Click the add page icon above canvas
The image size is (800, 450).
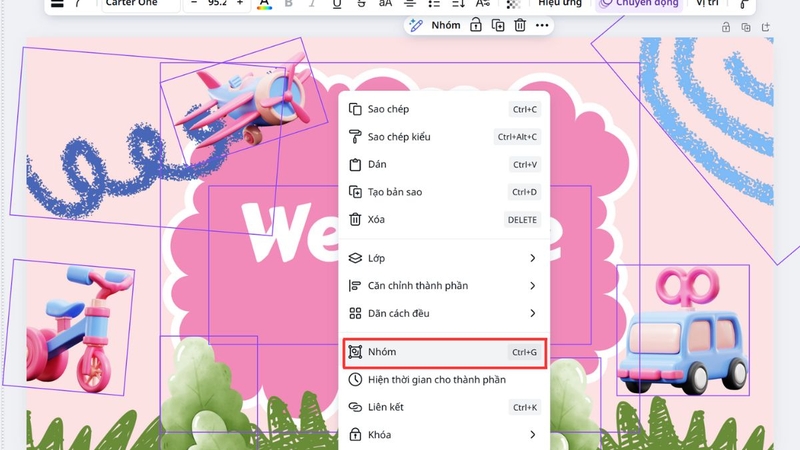point(765,28)
